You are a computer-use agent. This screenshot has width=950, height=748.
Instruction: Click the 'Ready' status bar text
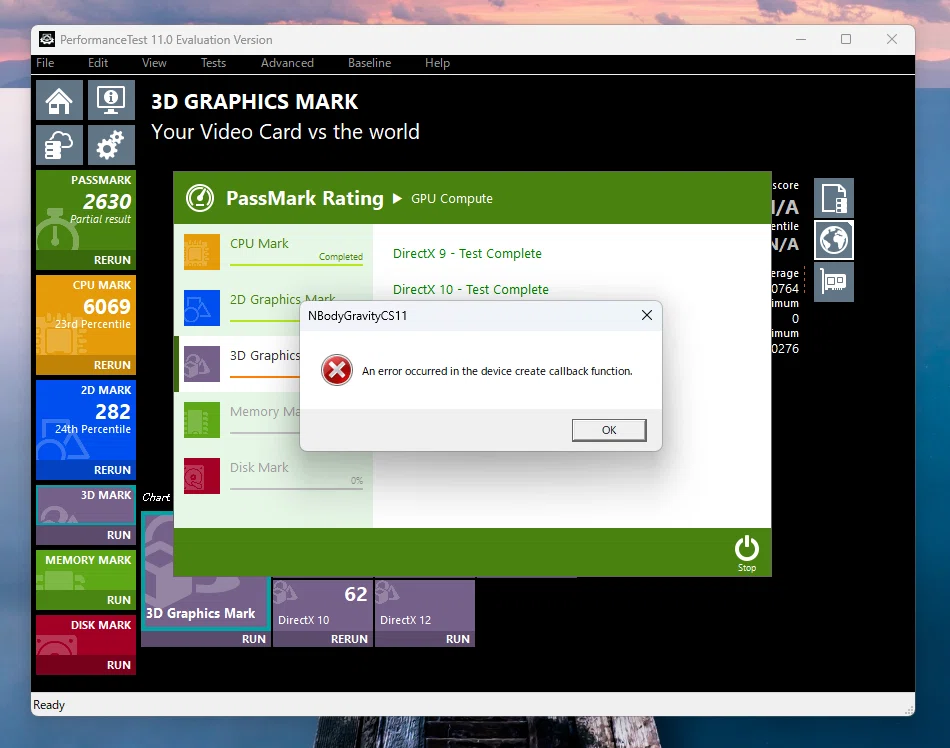click(x=49, y=705)
